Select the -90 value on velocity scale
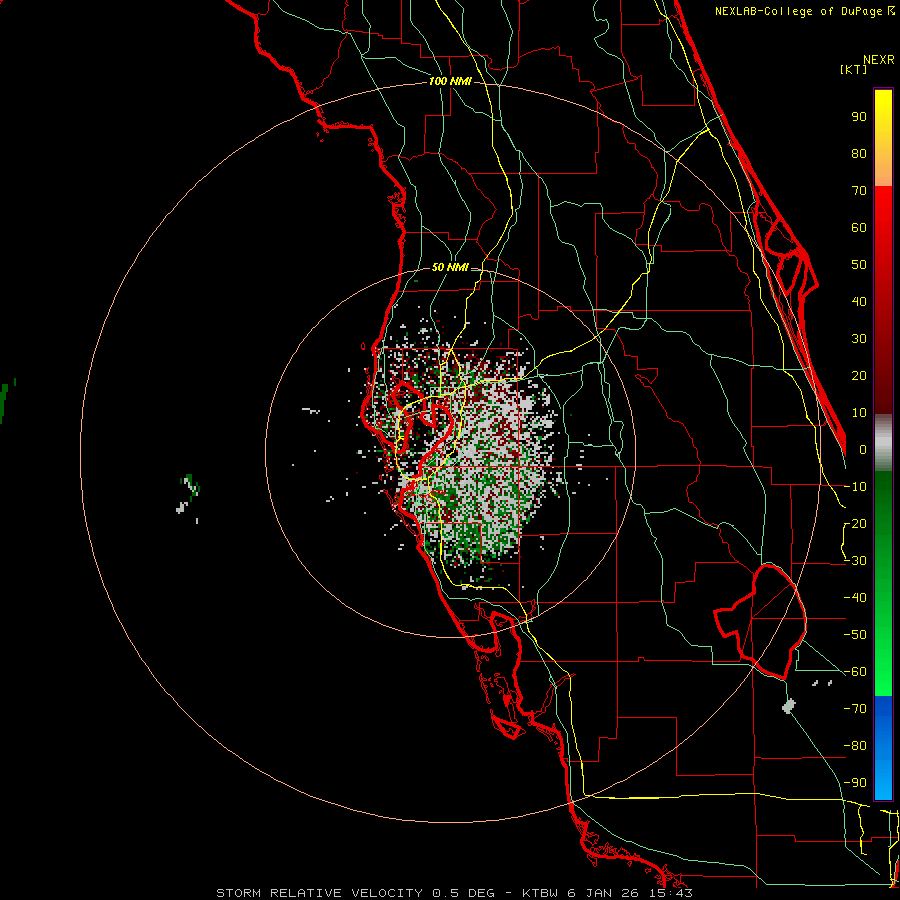Screen dimensions: 900x900 coord(855,783)
